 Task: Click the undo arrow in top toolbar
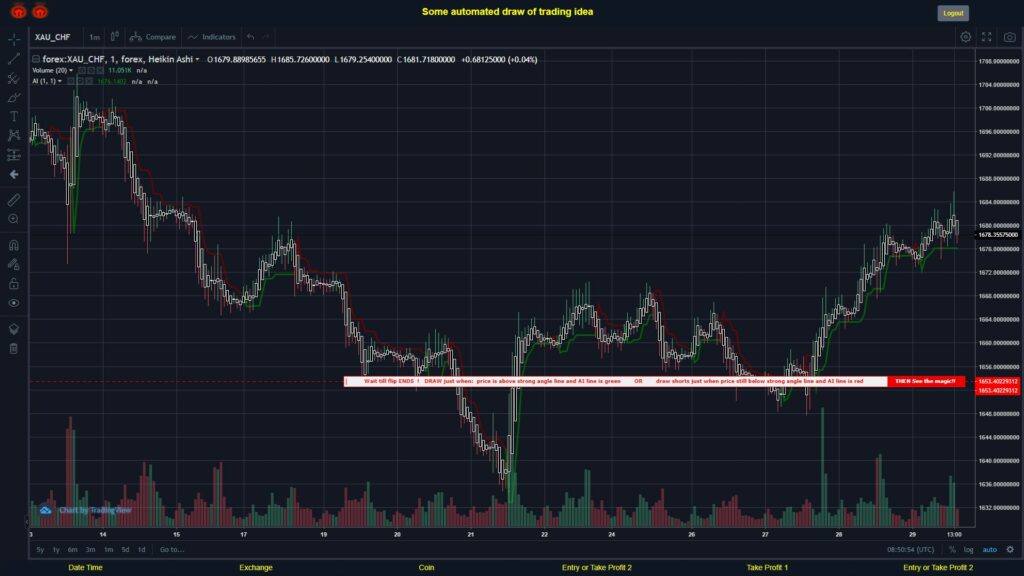click(x=250, y=37)
